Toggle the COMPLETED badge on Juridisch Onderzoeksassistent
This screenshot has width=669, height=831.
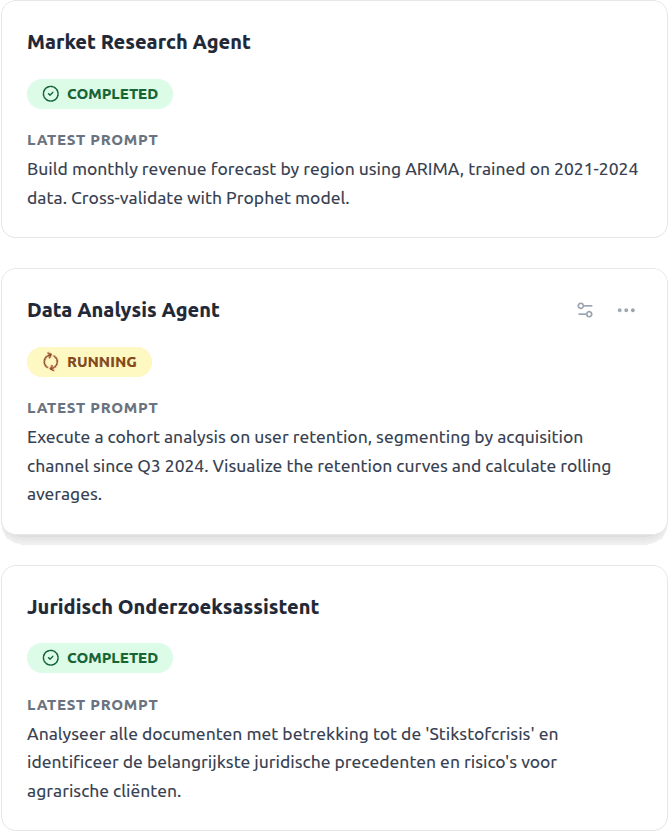99,658
